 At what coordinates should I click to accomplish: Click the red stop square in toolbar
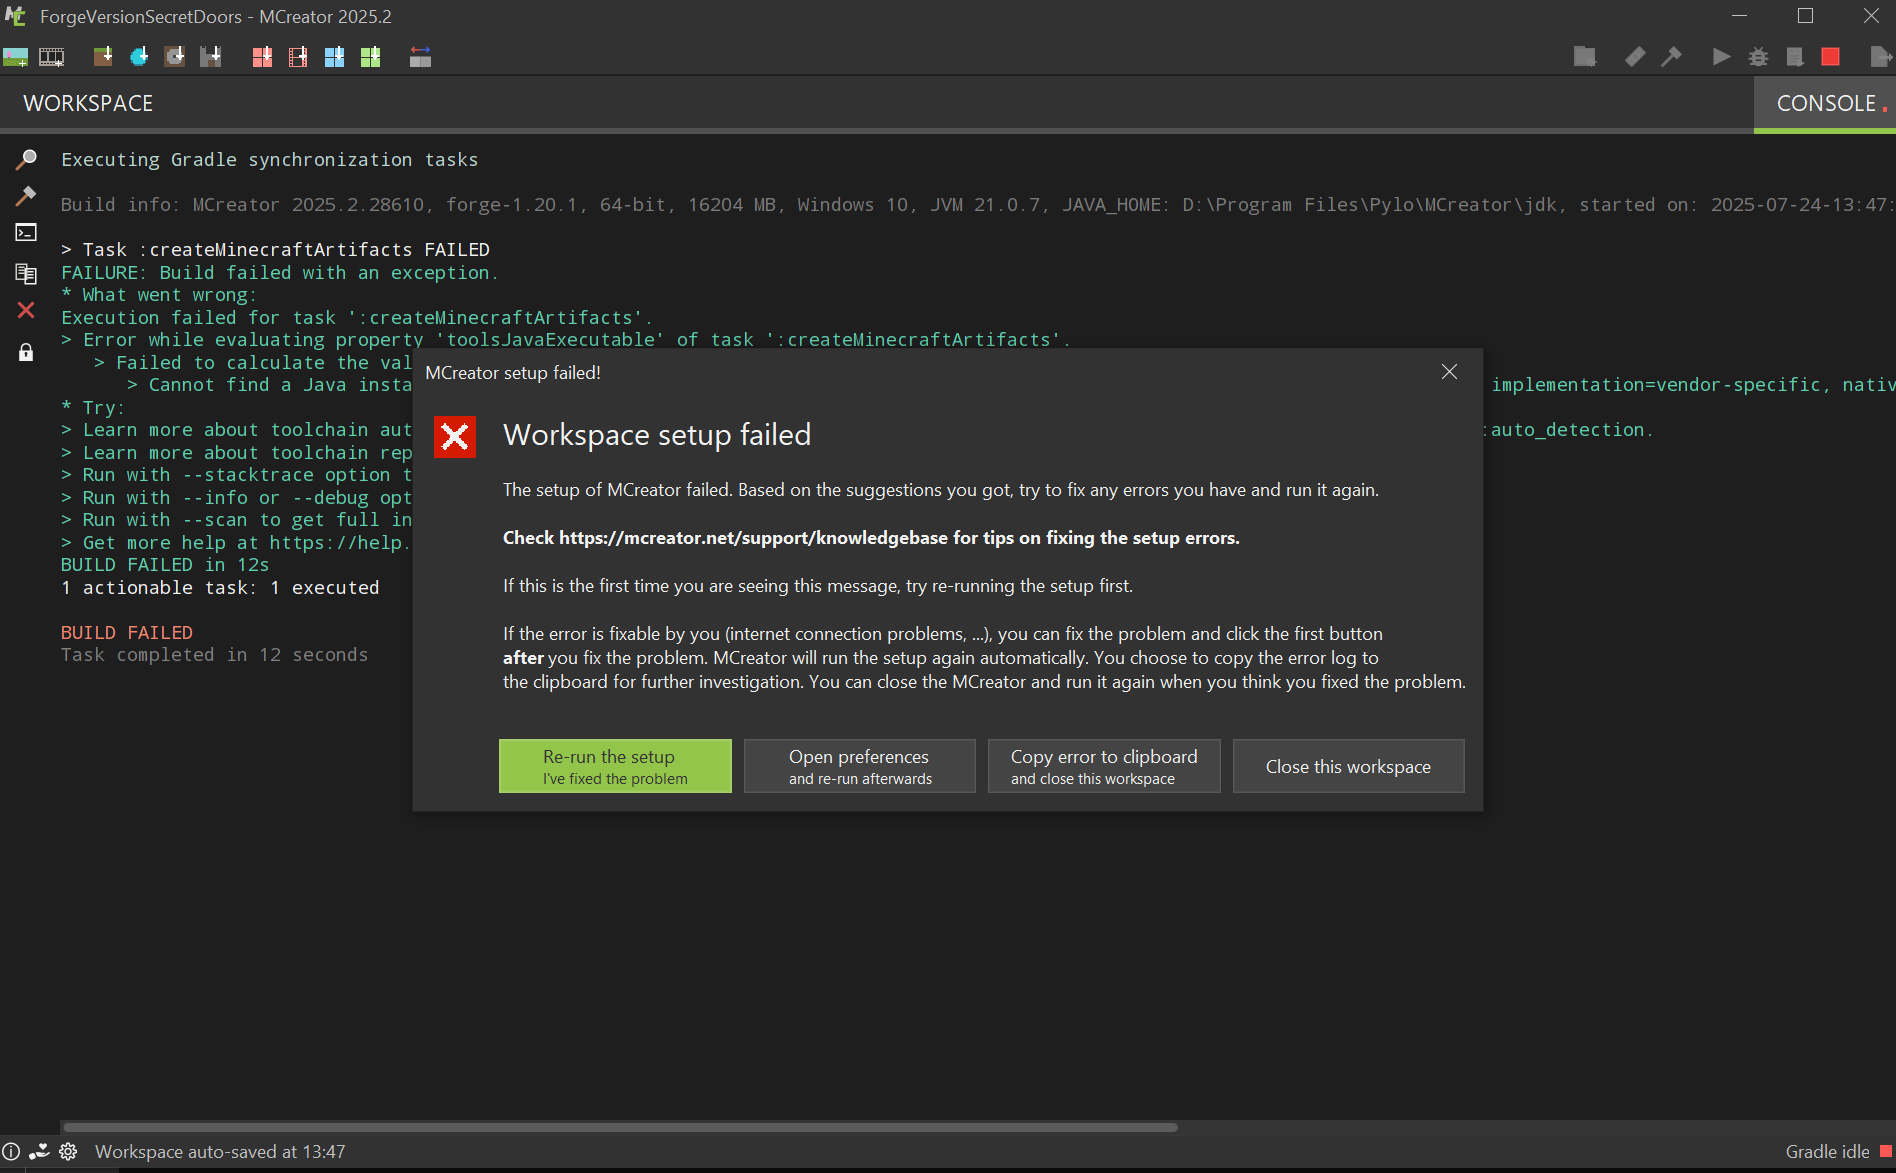[x=1830, y=57]
